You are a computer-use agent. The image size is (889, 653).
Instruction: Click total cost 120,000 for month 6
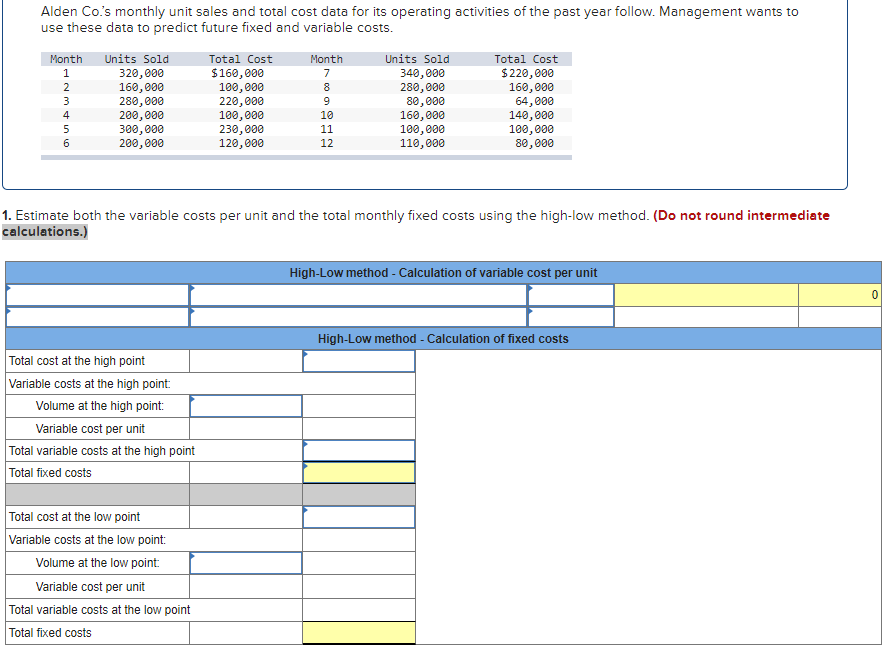pyautogui.click(x=242, y=143)
